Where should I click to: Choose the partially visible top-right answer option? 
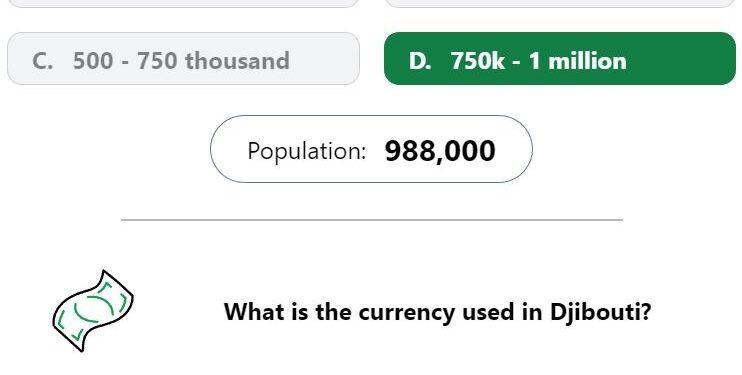(560, 3)
